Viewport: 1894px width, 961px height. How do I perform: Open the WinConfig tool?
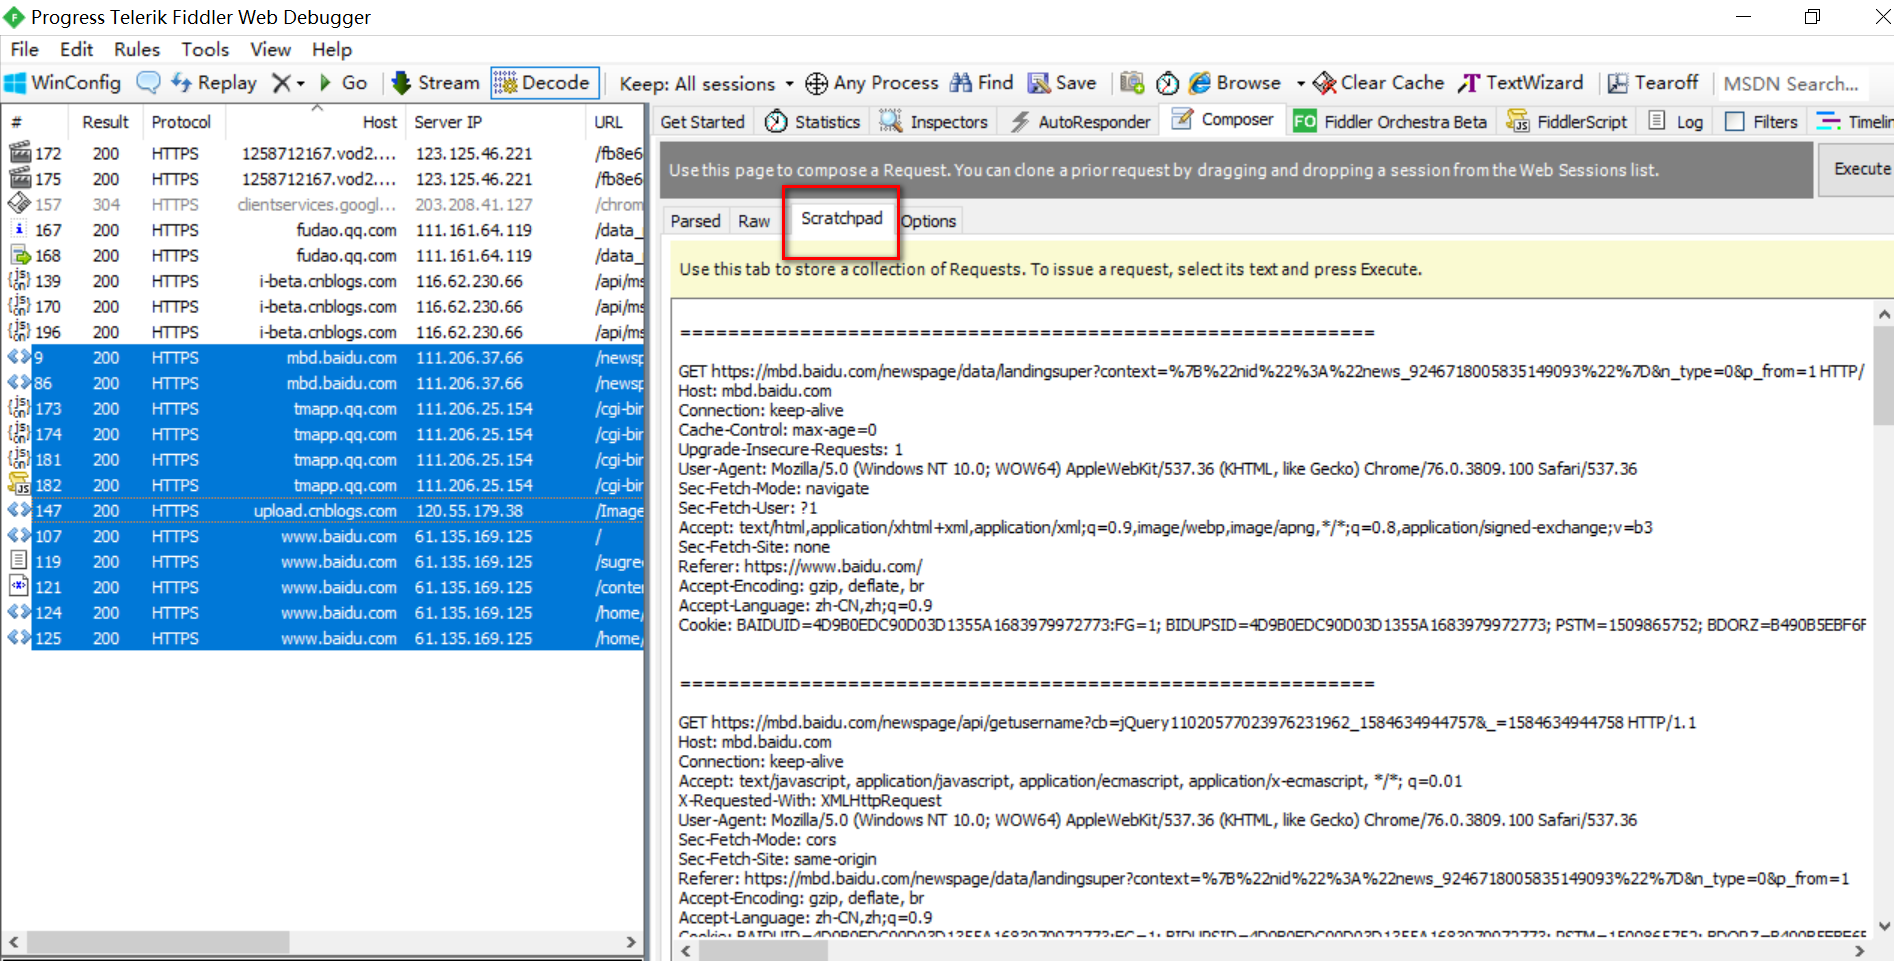pos(63,83)
